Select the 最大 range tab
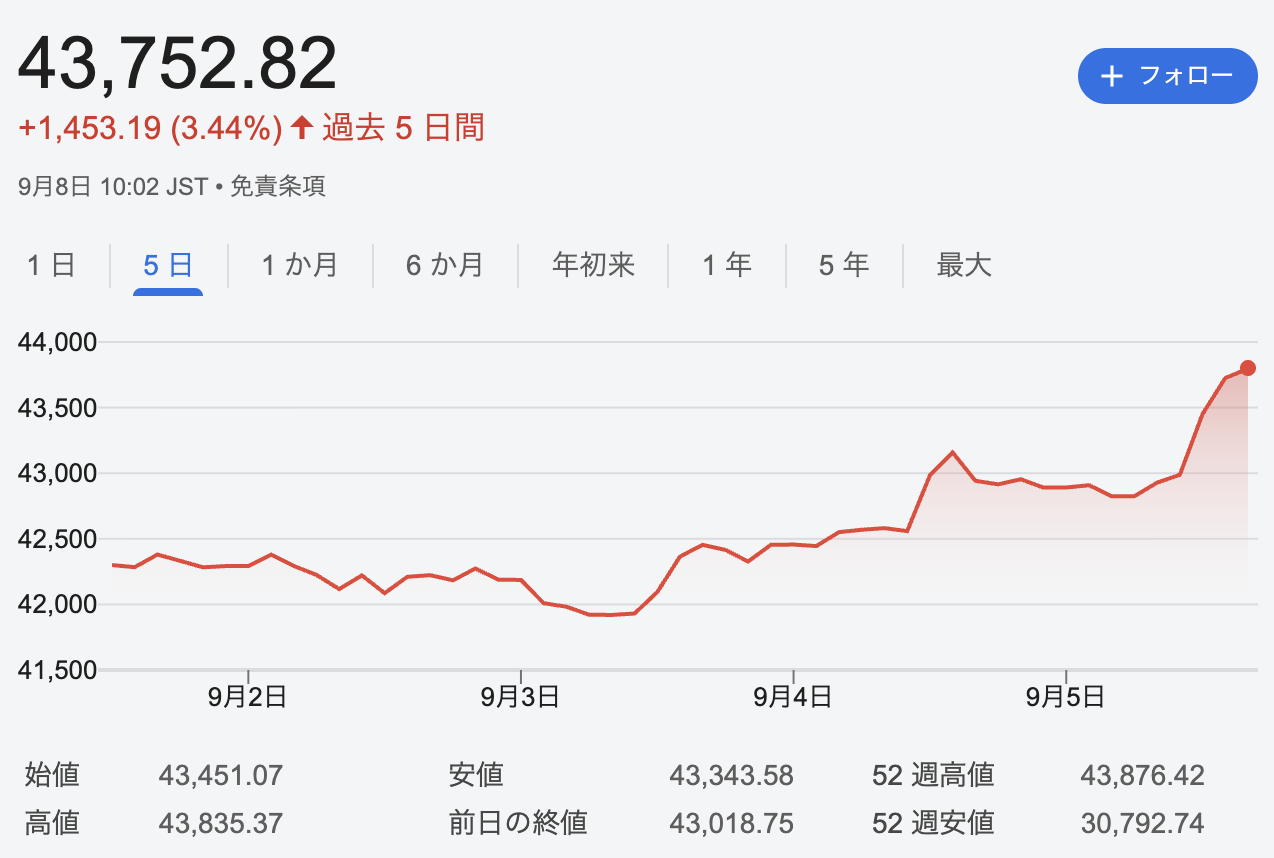Screen dimensions: 1274x858 [964, 265]
